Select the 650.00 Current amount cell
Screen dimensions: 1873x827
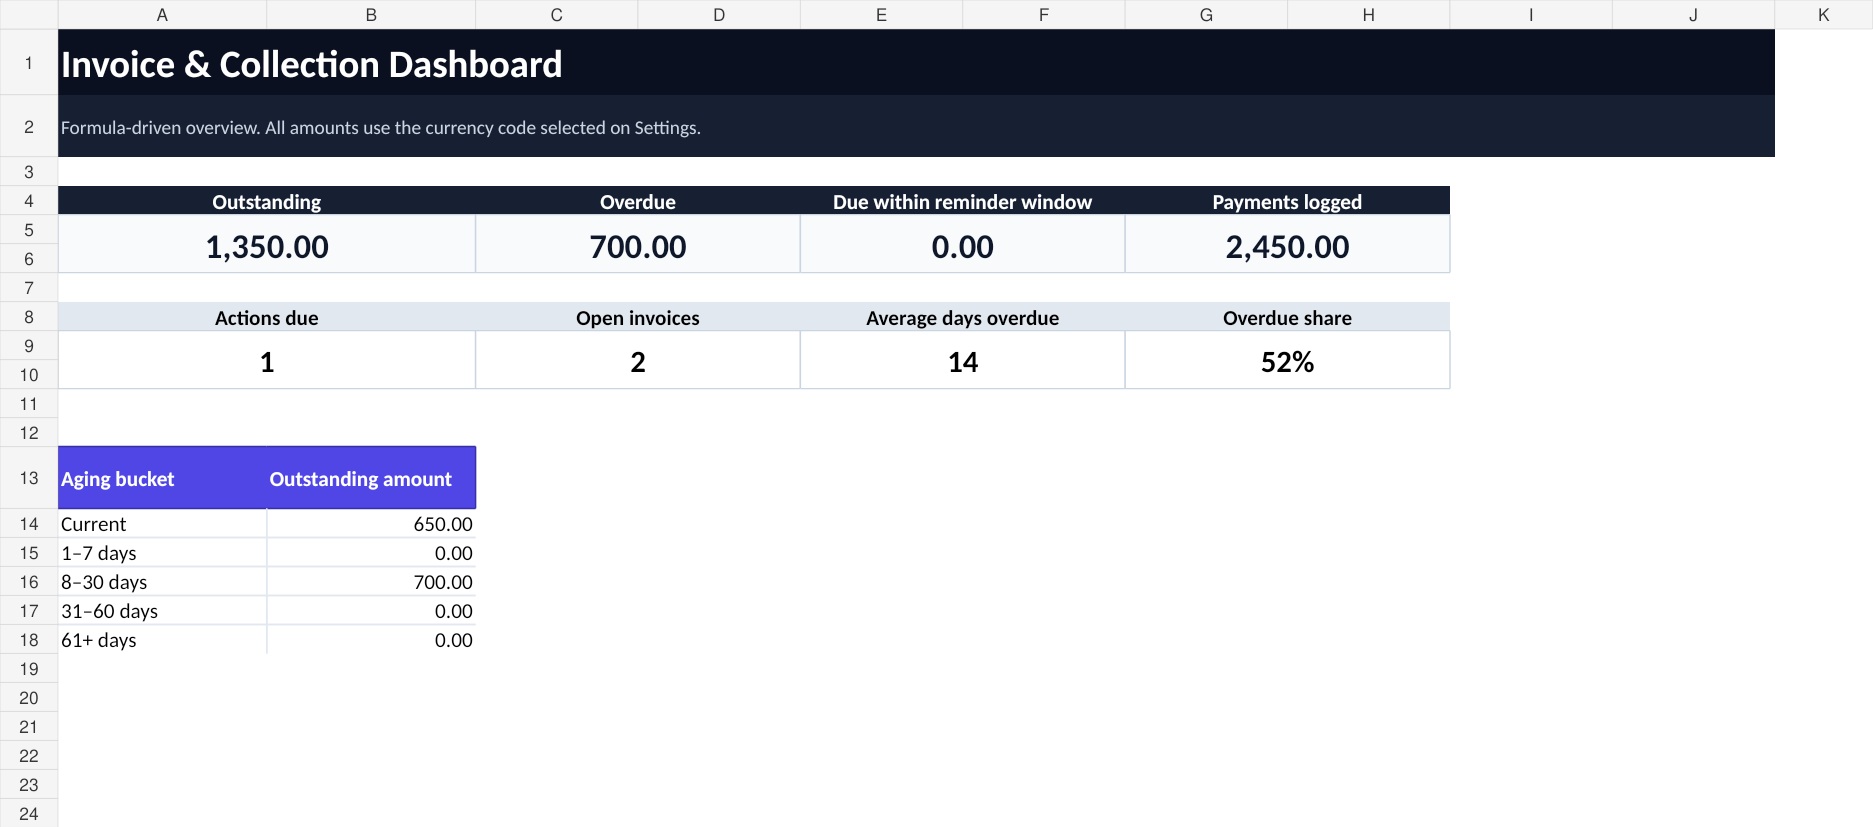click(x=371, y=524)
